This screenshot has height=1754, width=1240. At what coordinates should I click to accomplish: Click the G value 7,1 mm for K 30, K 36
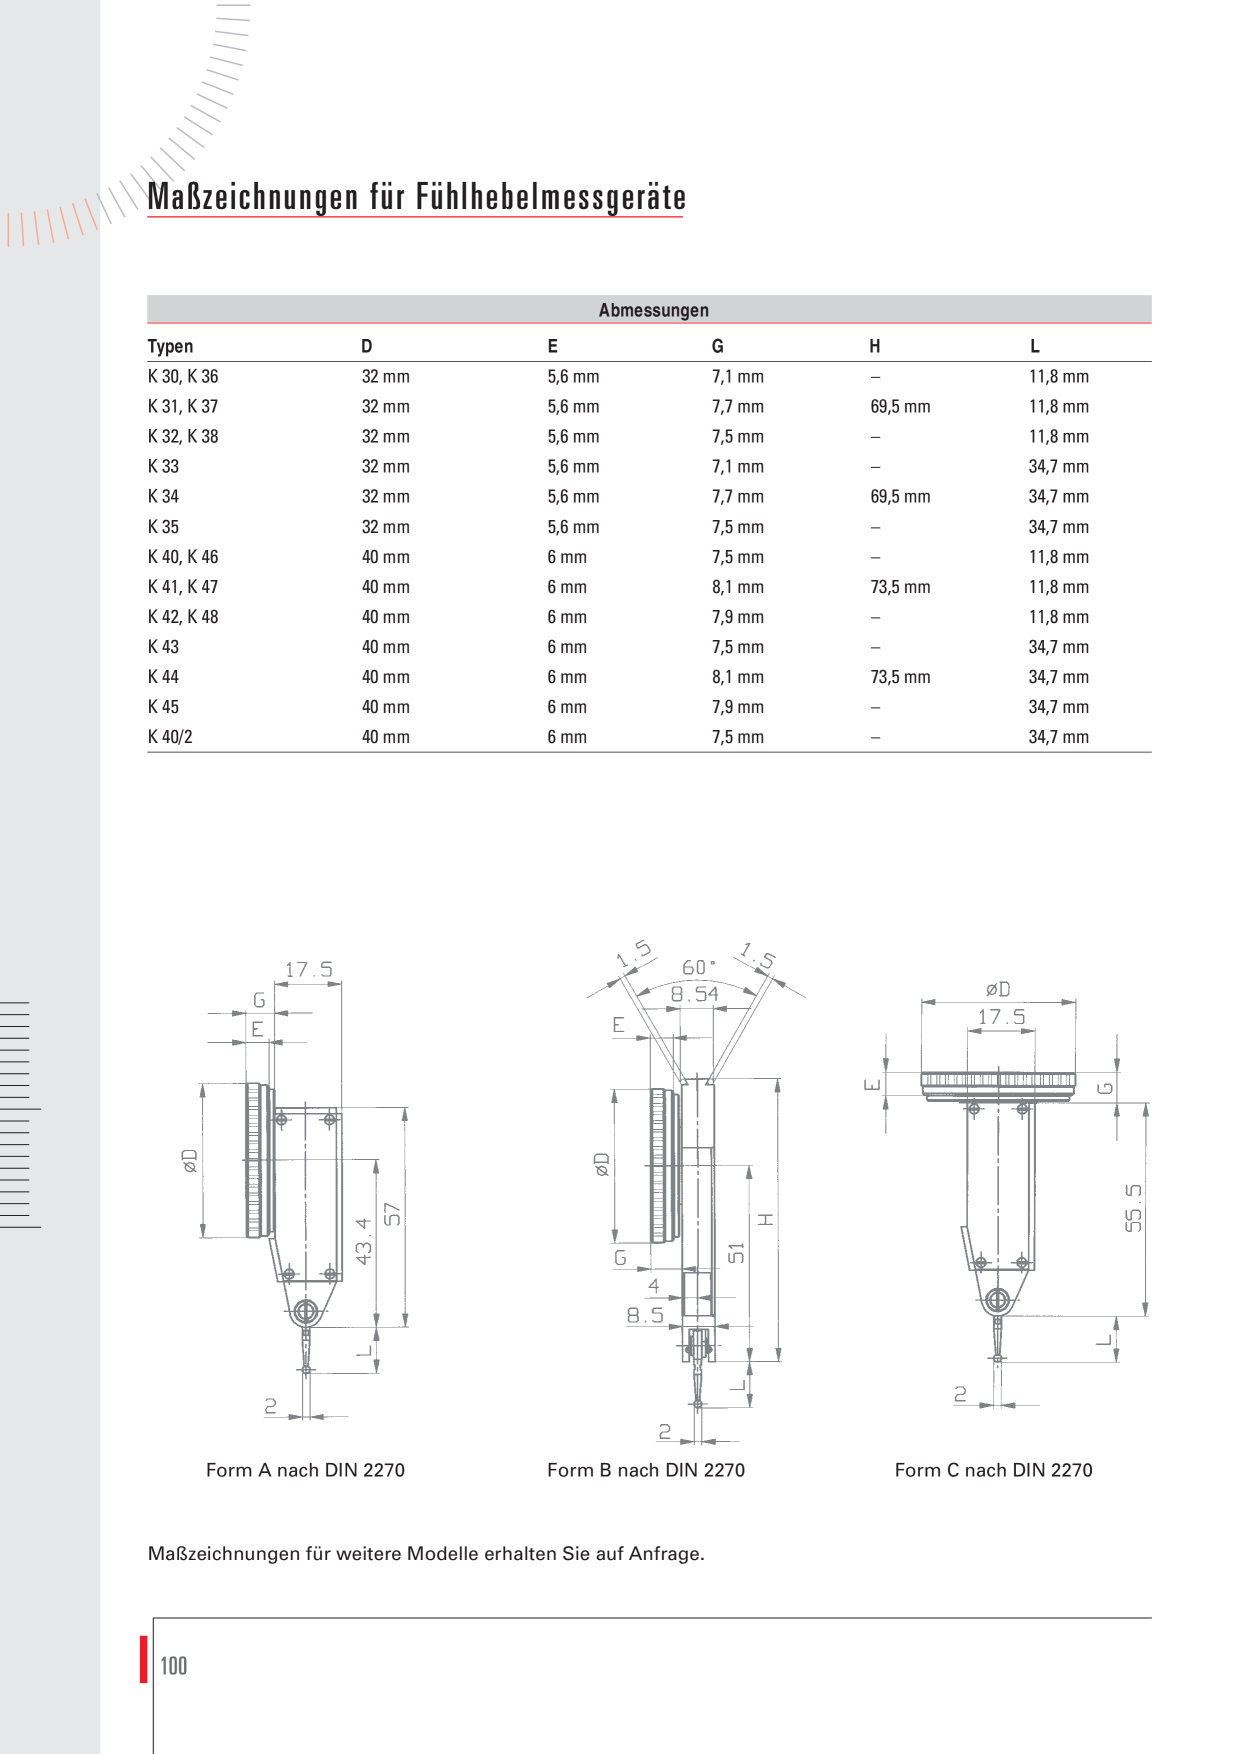click(737, 376)
